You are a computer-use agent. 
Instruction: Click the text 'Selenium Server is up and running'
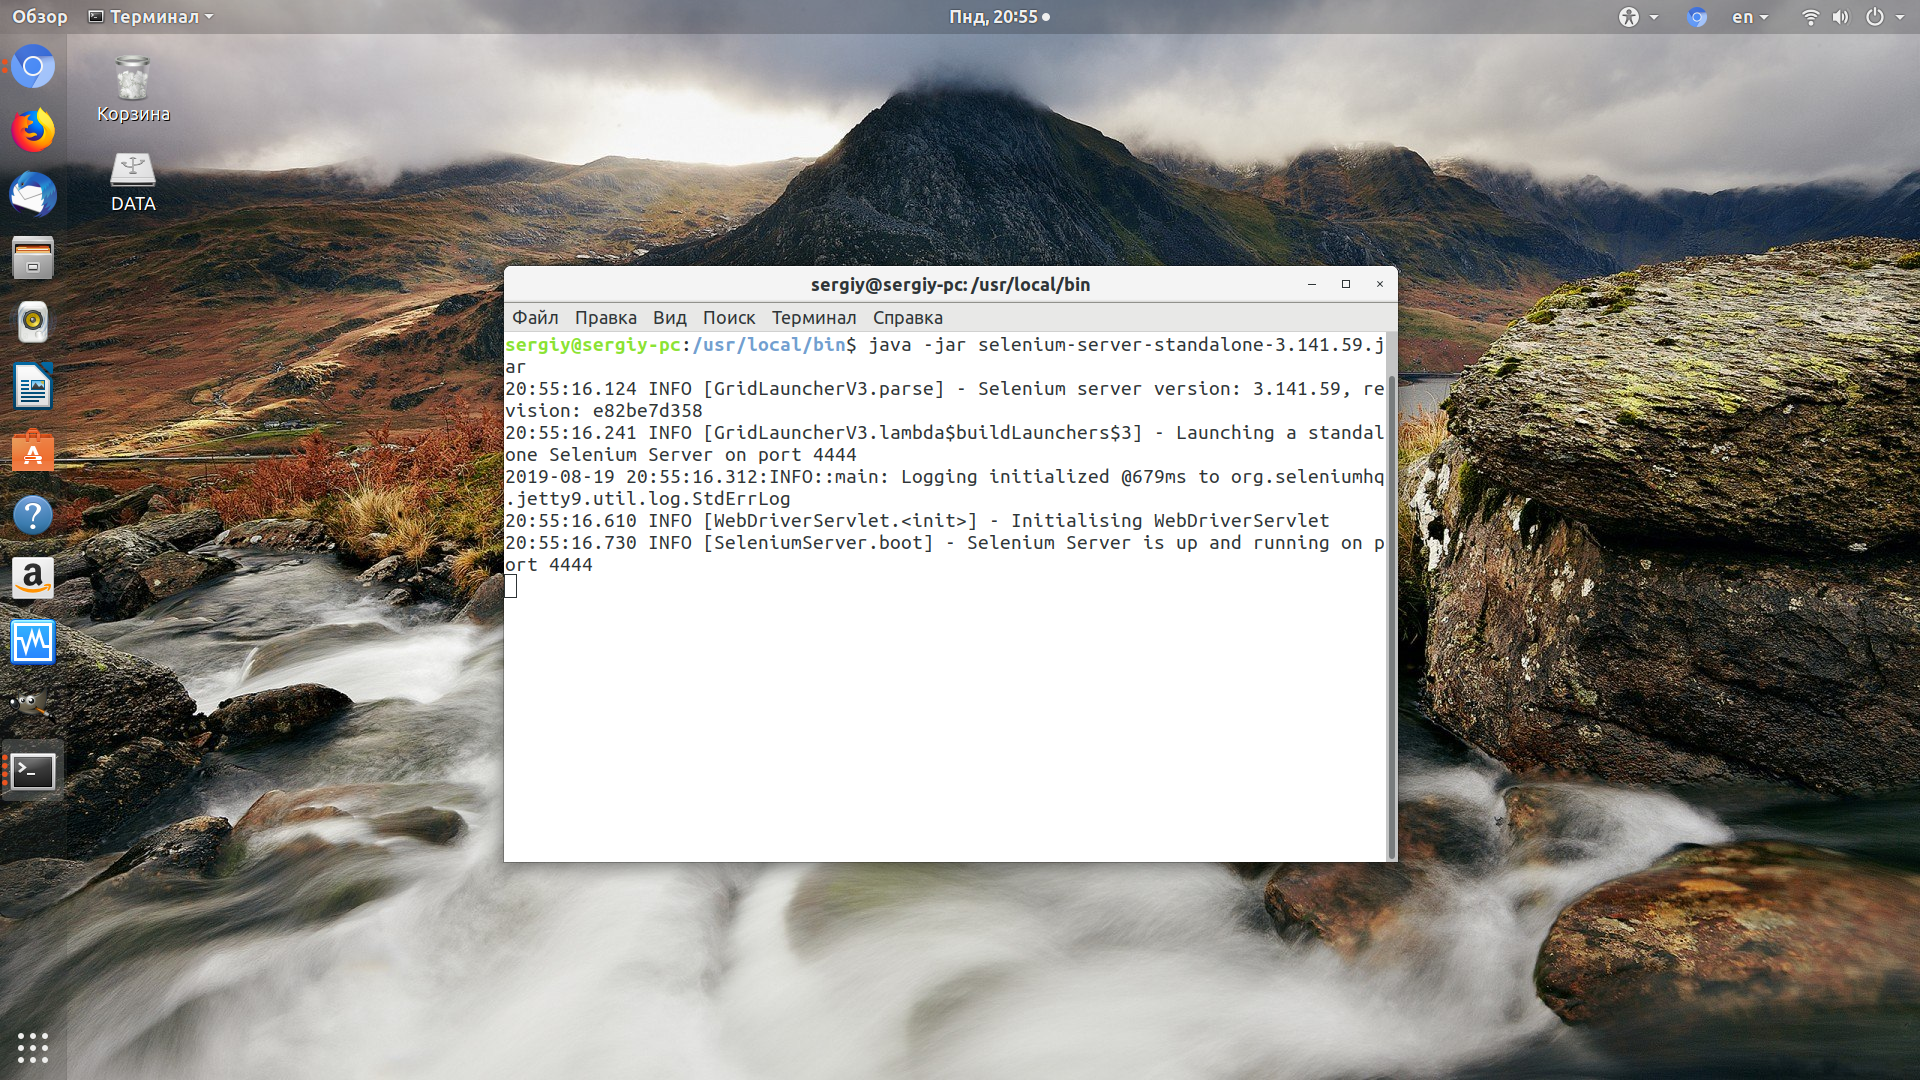(x=1148, y=543)
